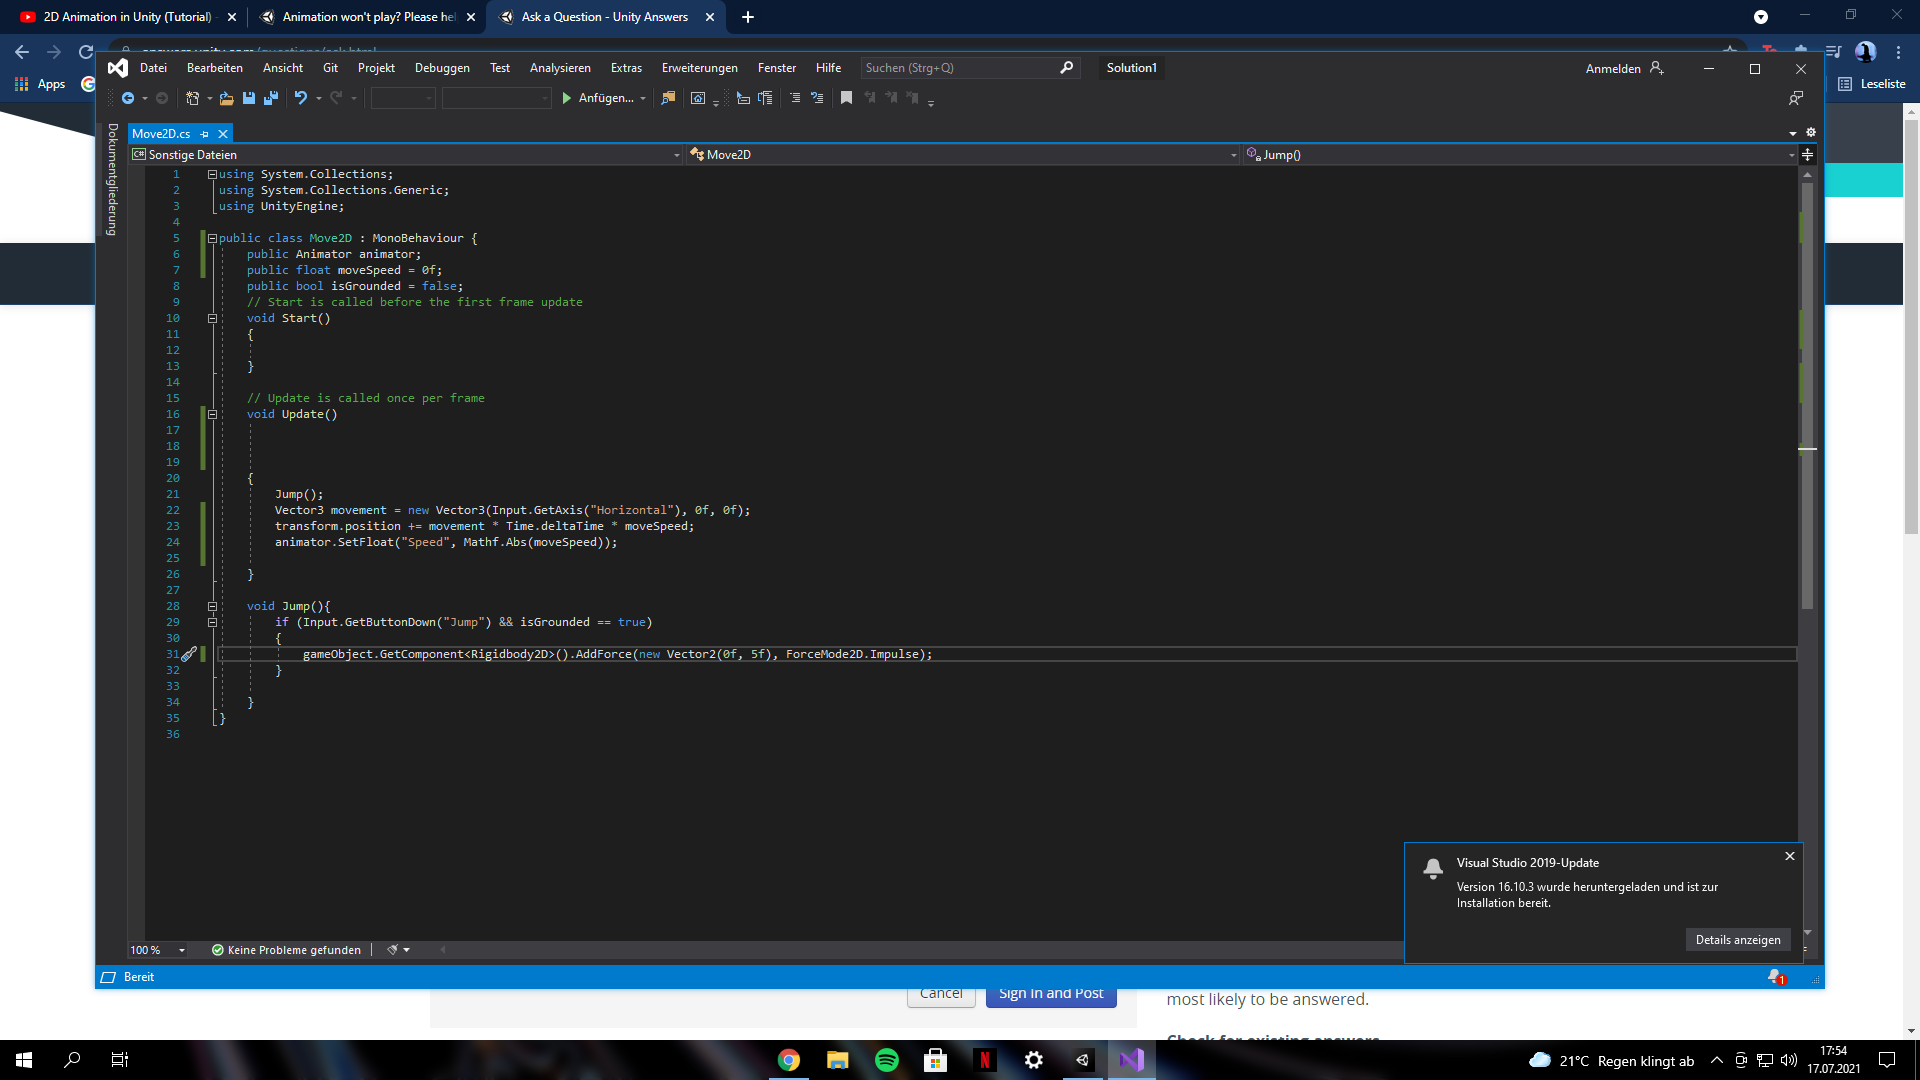The height and width of the screenshot is (1080, 1920).
Task: Open the Sonstige Dateien project dropdown
Action: coord(407,155)
